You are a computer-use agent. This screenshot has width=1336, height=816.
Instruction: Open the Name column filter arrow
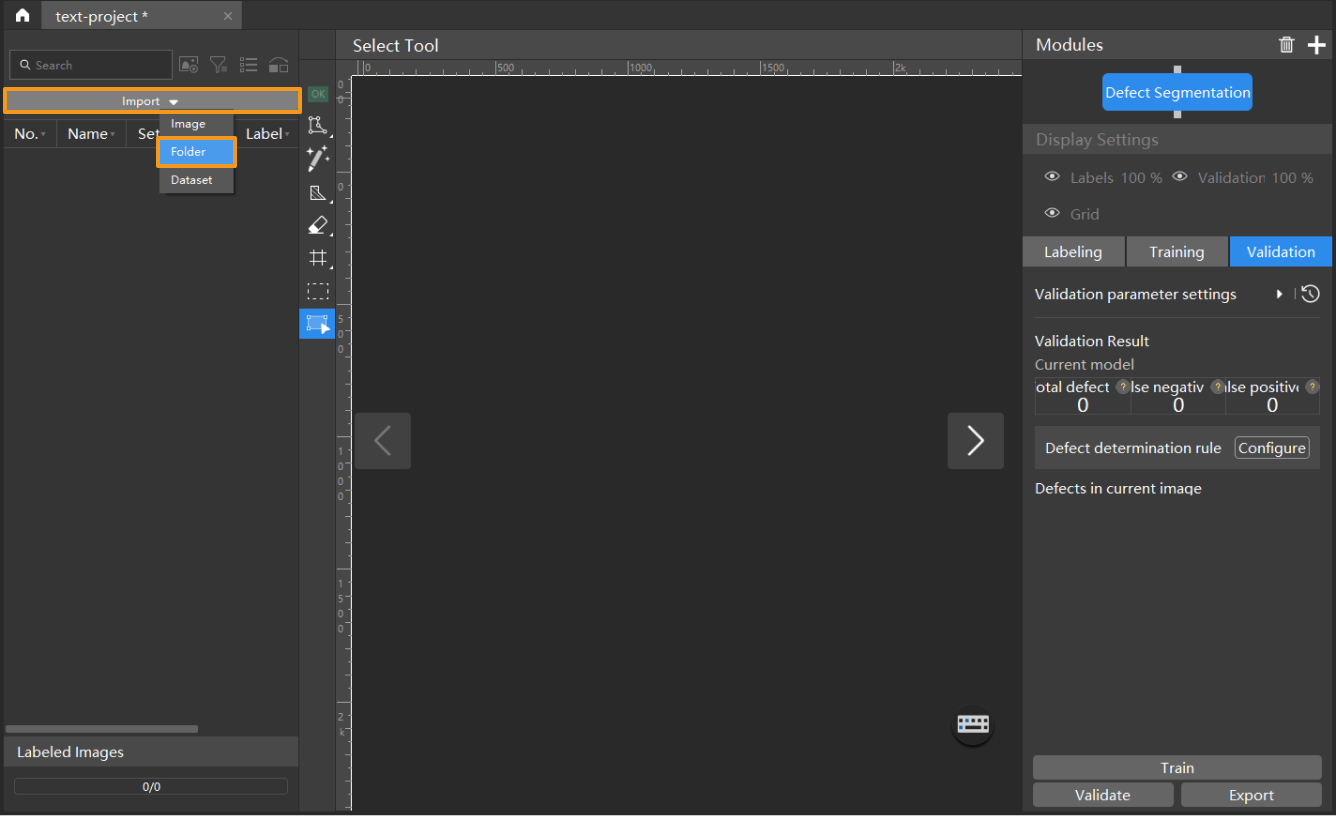pyautogui.click(x=112, y=134)
